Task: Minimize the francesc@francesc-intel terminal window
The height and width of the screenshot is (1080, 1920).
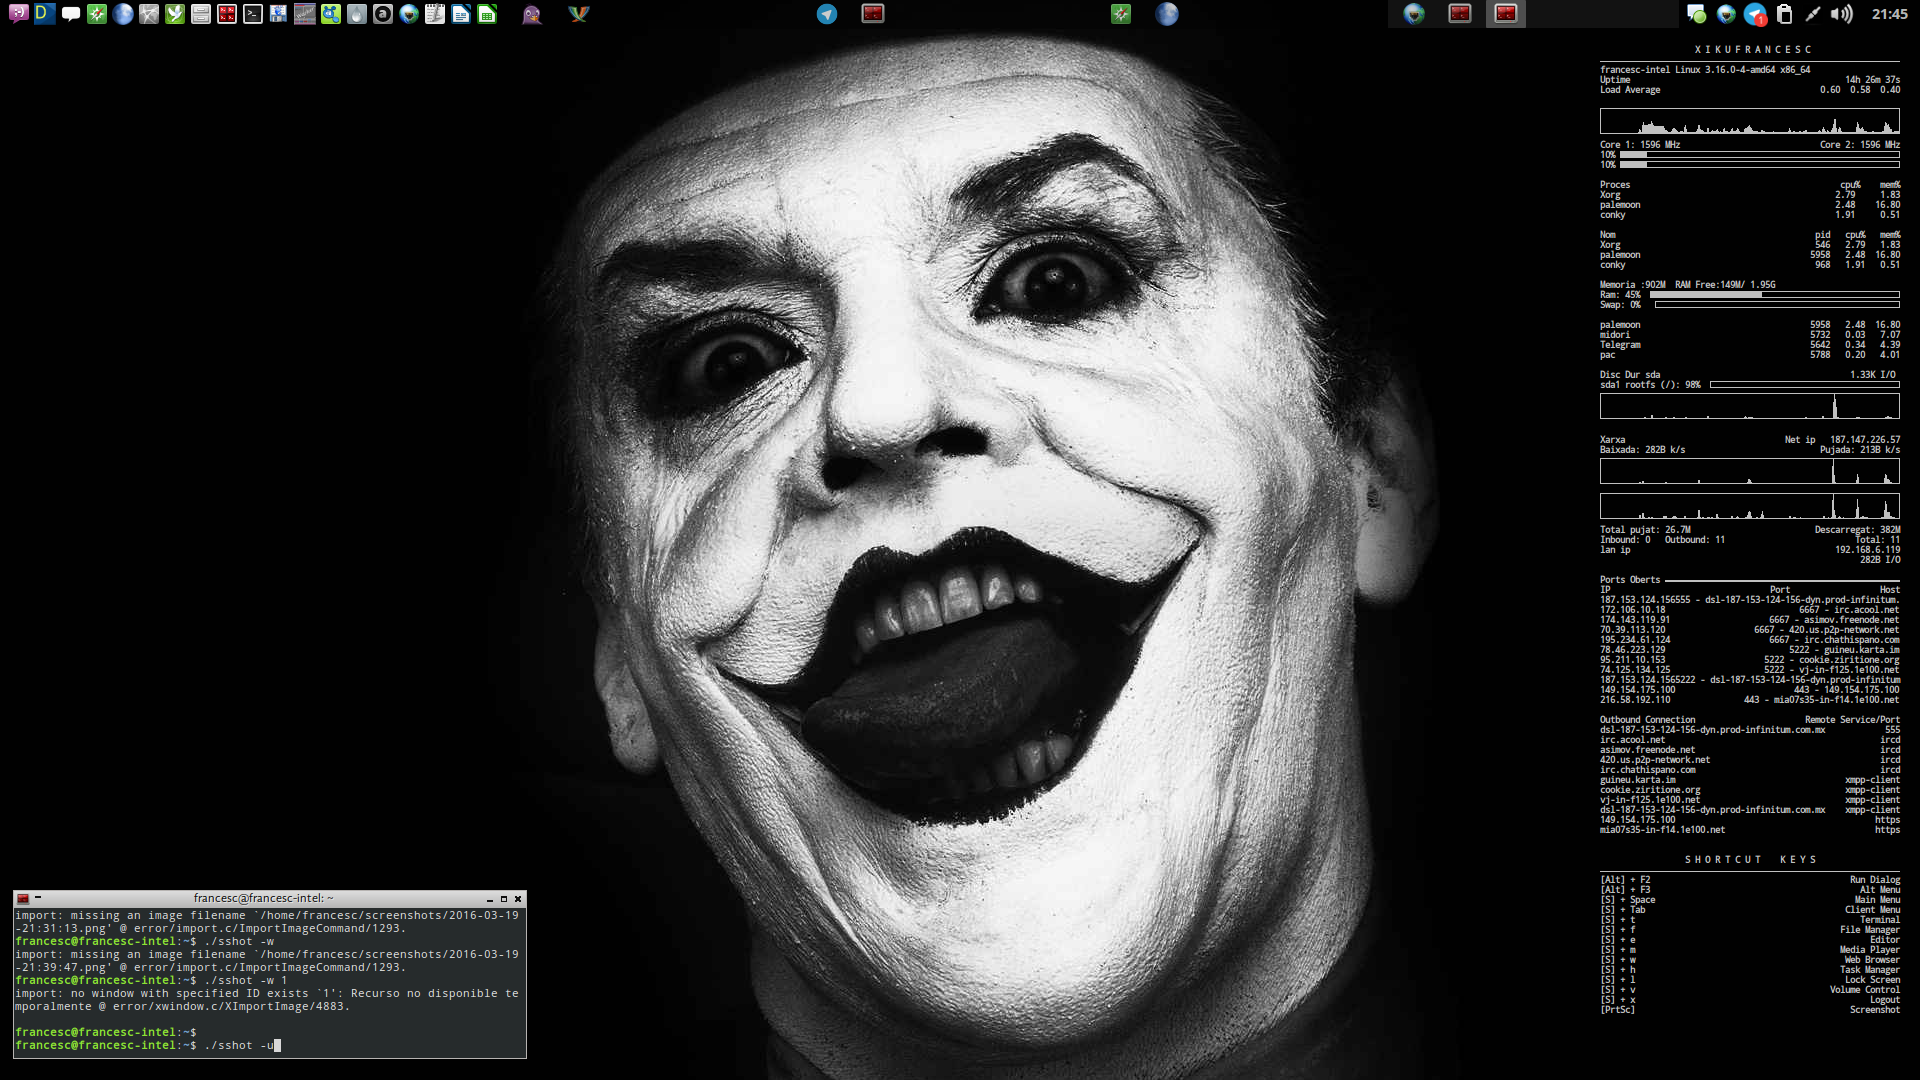Action: [x=490, y=899]
